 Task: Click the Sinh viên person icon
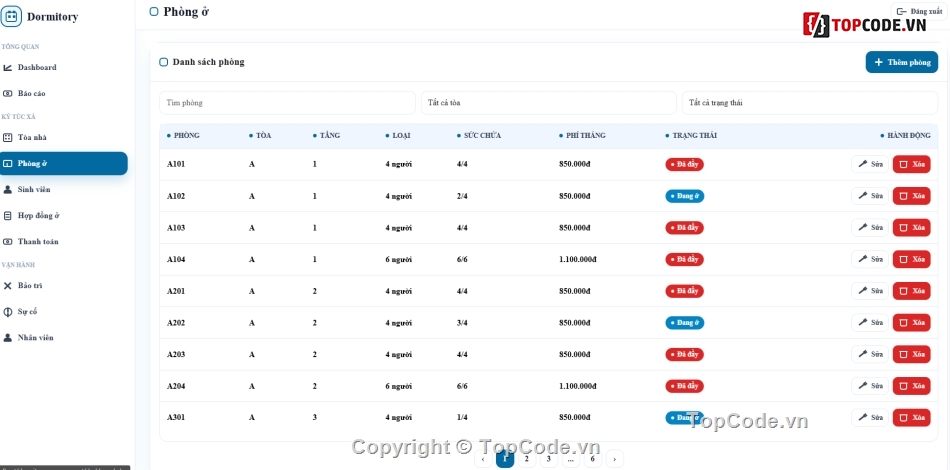(7, 190)
